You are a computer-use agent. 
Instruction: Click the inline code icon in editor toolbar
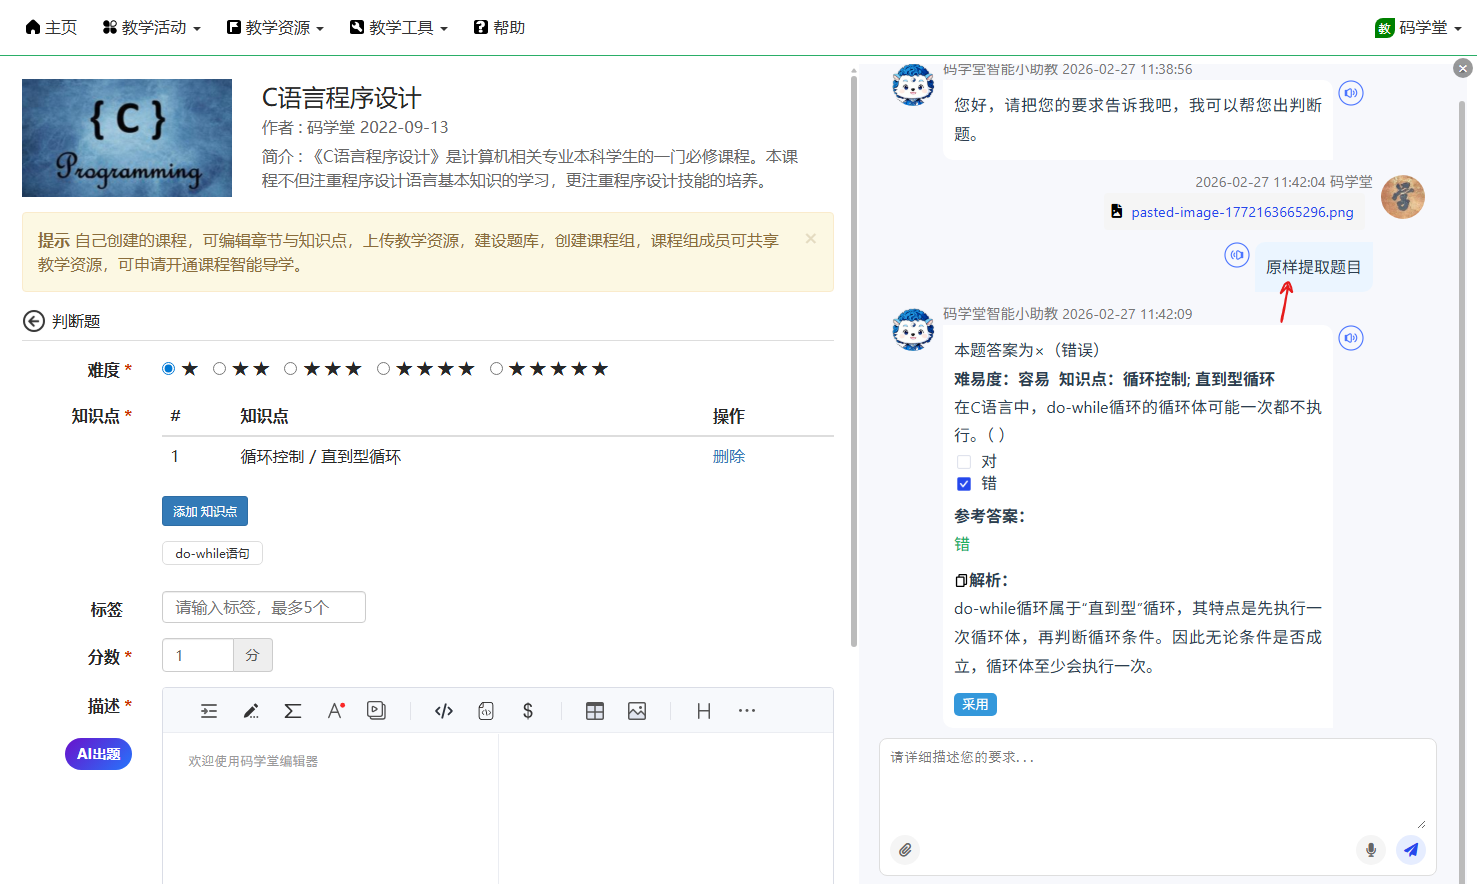tap(444, 711)
